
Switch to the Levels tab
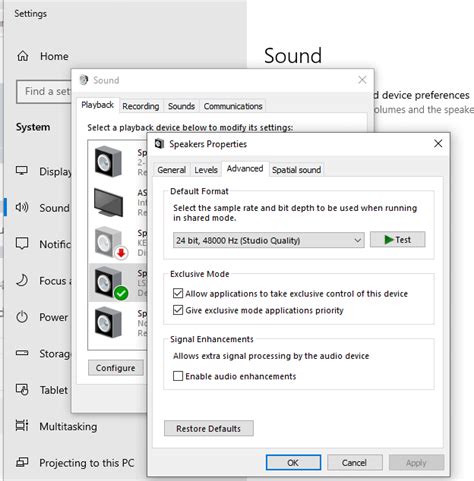[x=206, y=170]
